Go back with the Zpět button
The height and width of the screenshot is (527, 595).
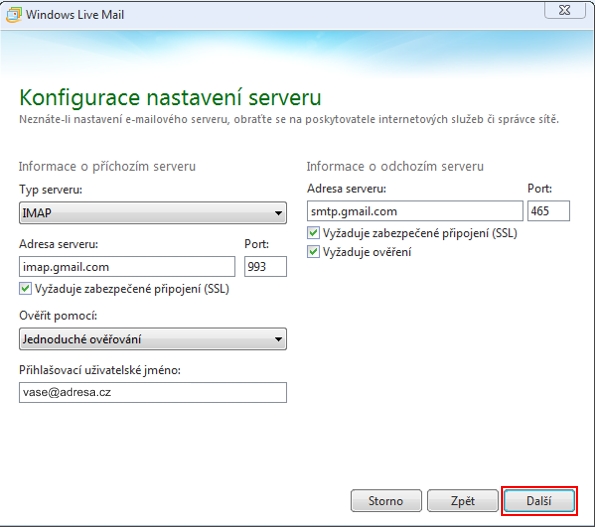point(463,501)
